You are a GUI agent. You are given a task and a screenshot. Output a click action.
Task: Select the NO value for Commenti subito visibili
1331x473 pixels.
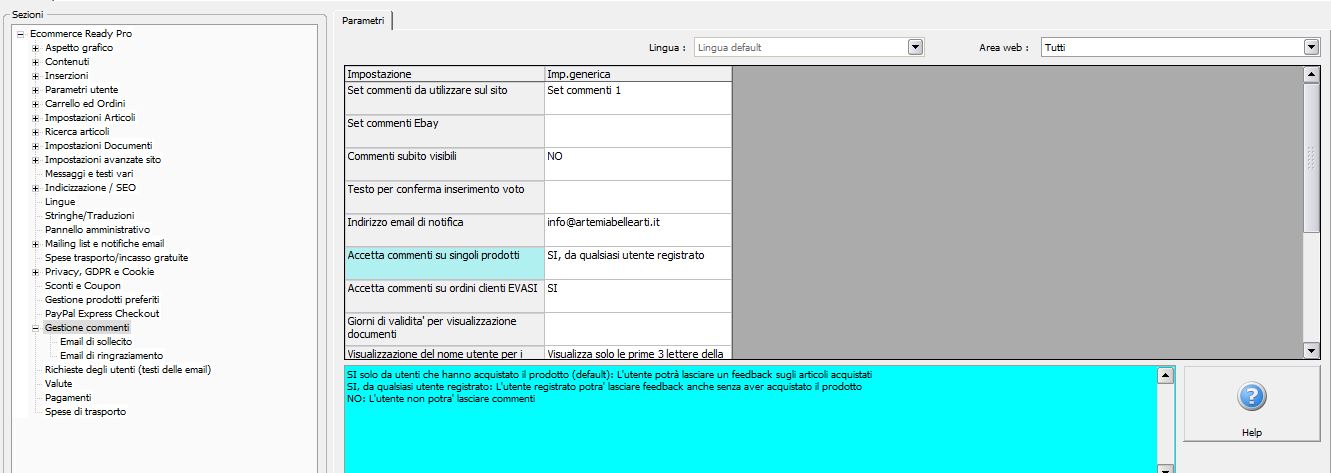(x=638, y=164)
